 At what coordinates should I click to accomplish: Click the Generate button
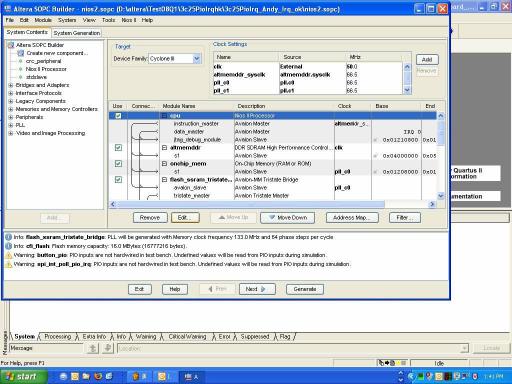(x=305, y=289)
